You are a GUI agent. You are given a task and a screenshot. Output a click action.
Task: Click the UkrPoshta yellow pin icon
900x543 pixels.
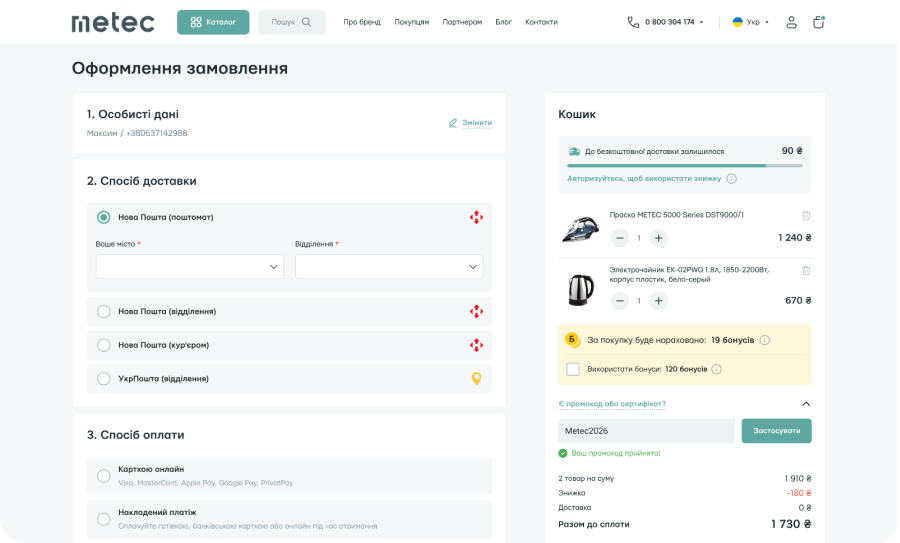pyautogui.click(x=476, y=379)
